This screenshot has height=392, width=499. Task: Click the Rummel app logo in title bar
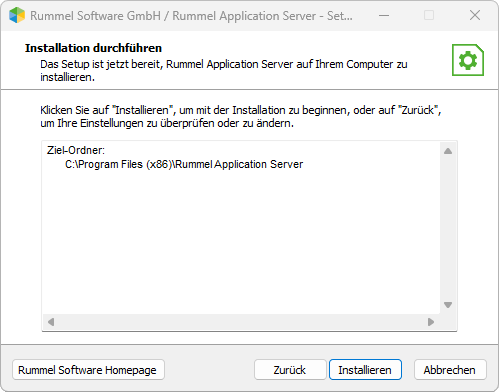pyautogui.click(x=17, y=15)
